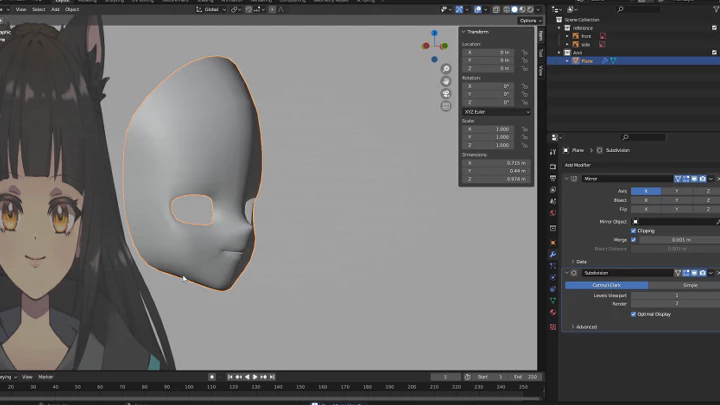The width and height of the screenshot is (720, 405).
Task: Disable the Merge checkbox
Action: (634, 239)
